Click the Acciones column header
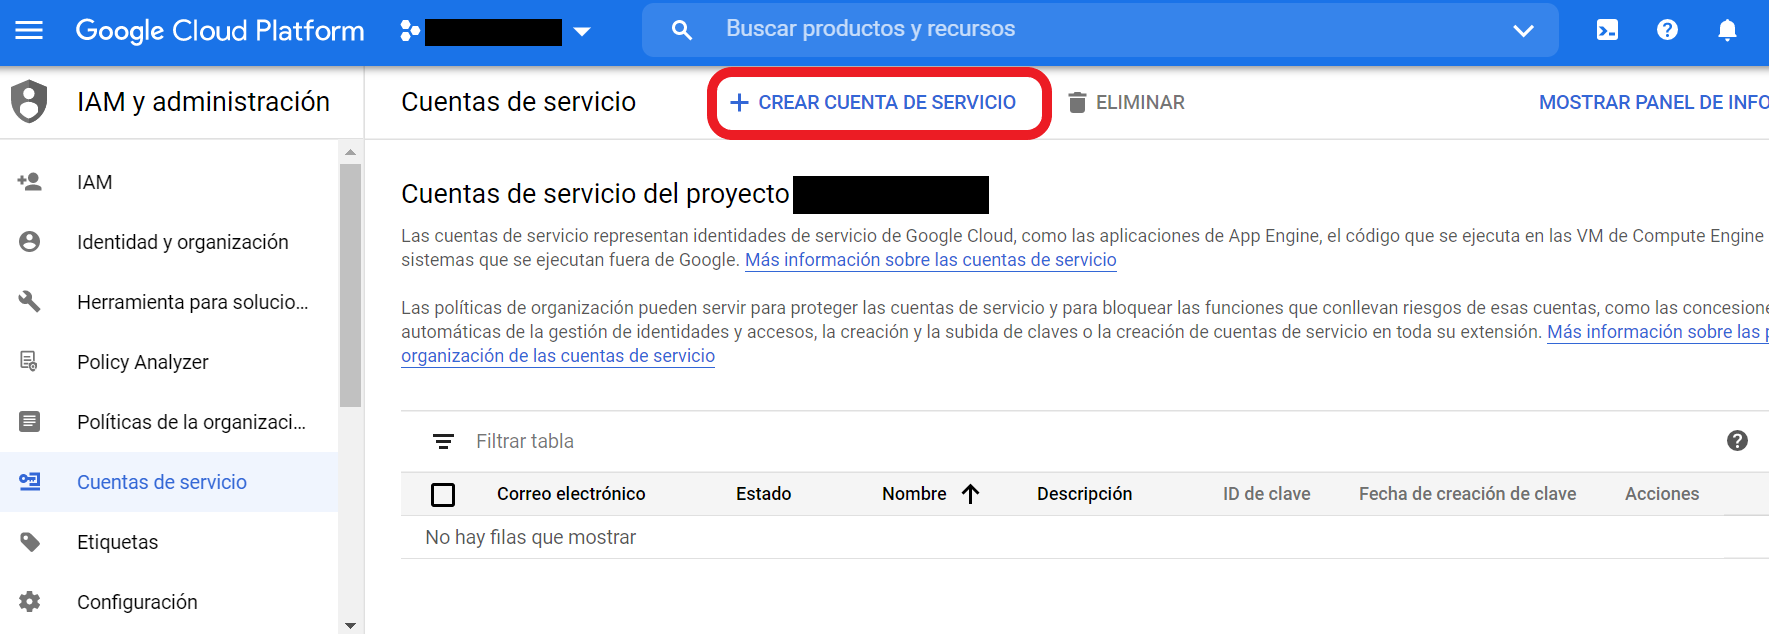Screen dimensions: 1769x634 click(1662, 494)
